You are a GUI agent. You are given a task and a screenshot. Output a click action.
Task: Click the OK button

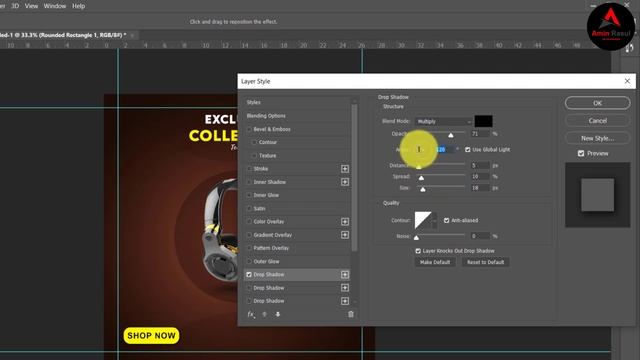(598, 103)
